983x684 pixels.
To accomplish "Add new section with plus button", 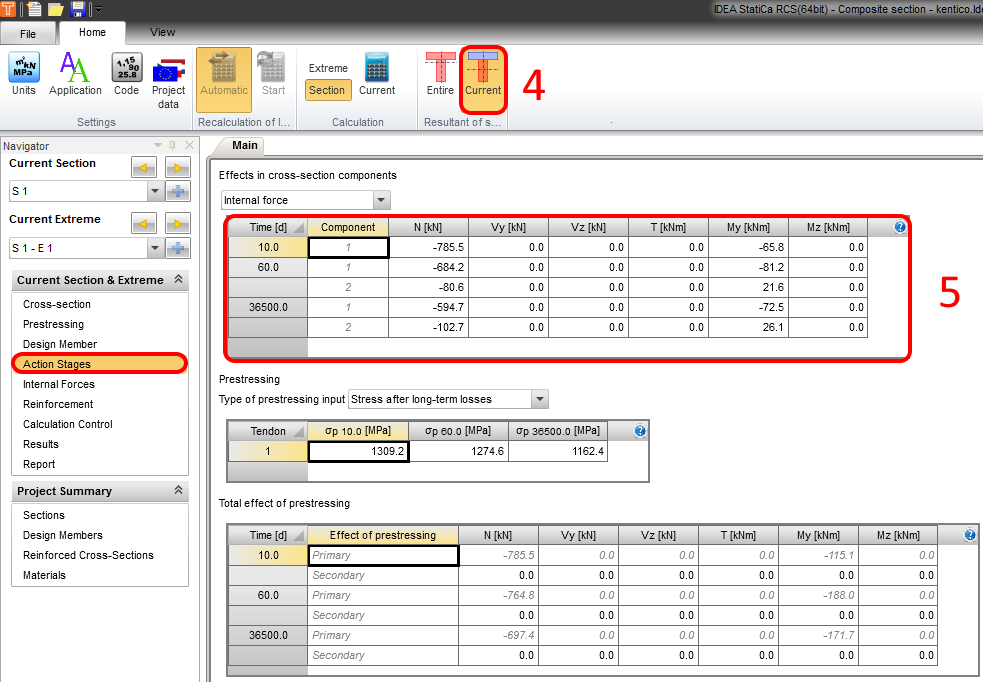I will pos(179,191).
